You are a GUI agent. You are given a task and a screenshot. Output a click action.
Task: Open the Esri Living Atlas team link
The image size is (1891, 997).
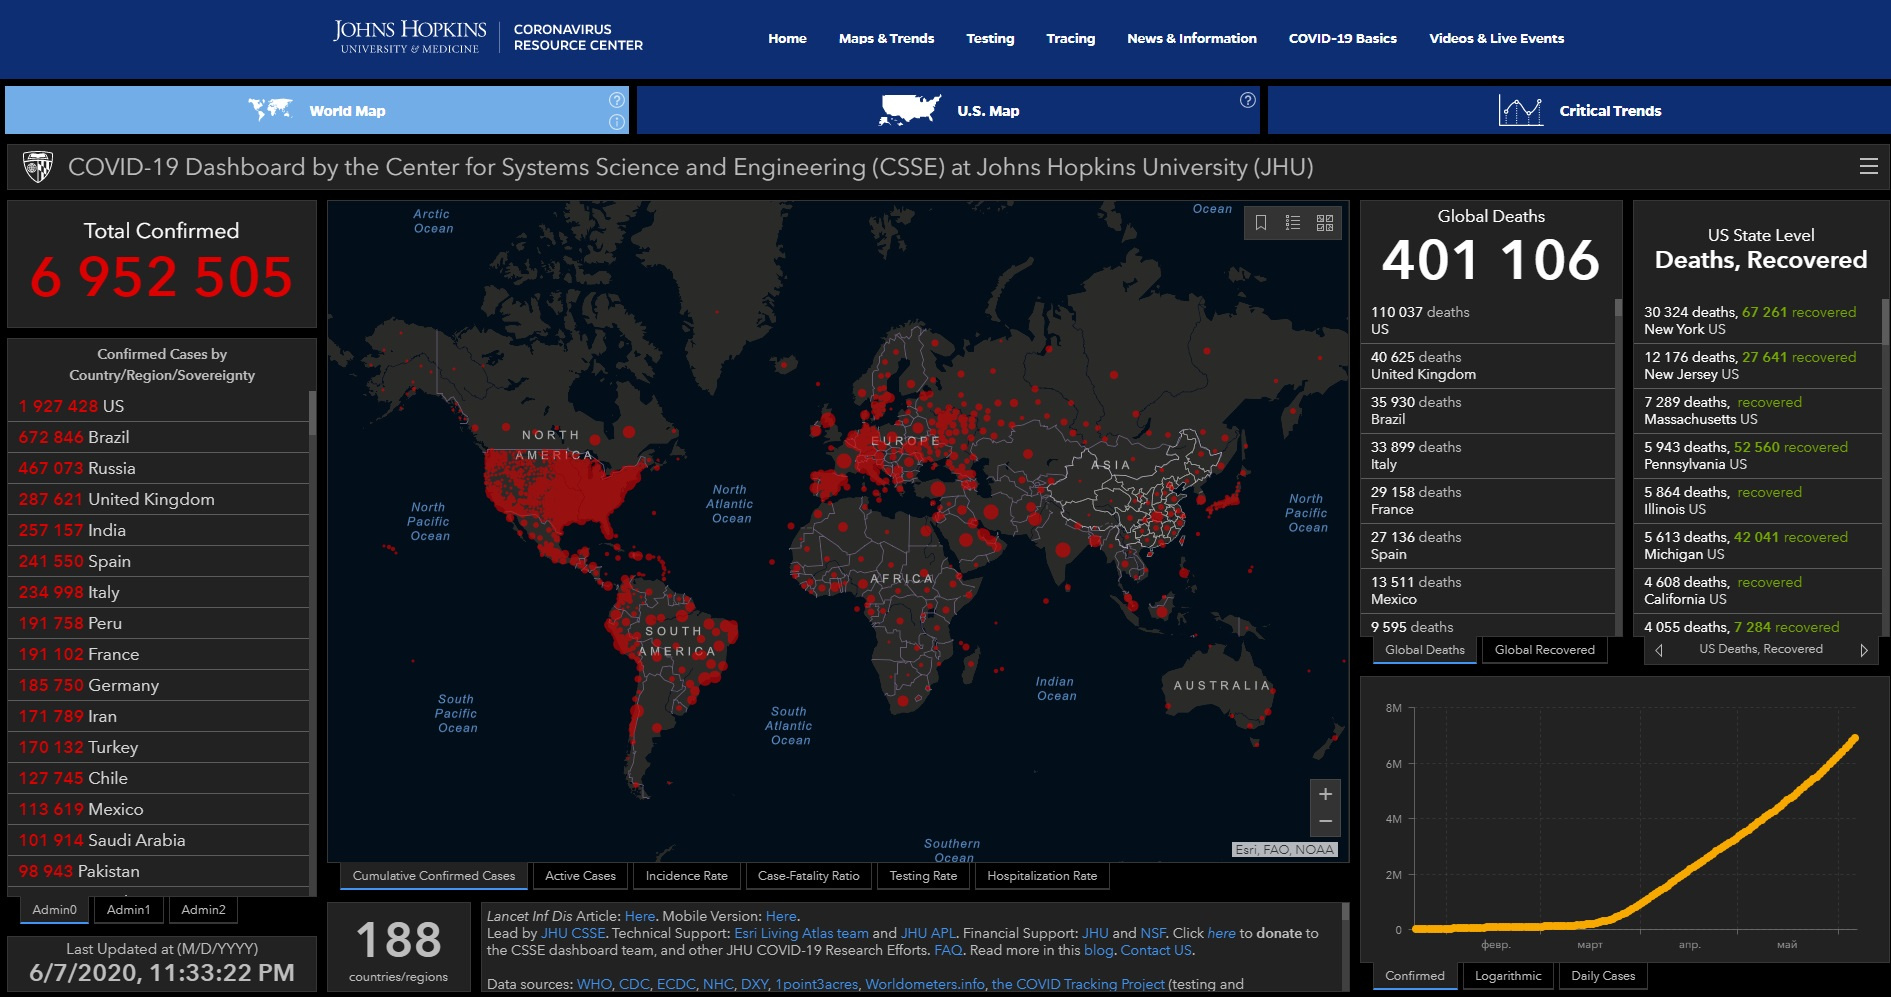click(801, 933)
